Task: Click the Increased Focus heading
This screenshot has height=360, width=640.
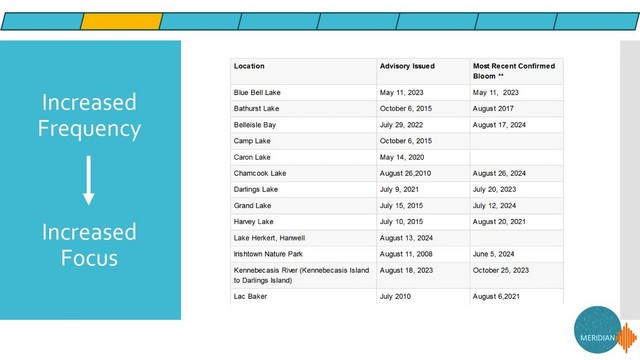Action: pos(89,245)
